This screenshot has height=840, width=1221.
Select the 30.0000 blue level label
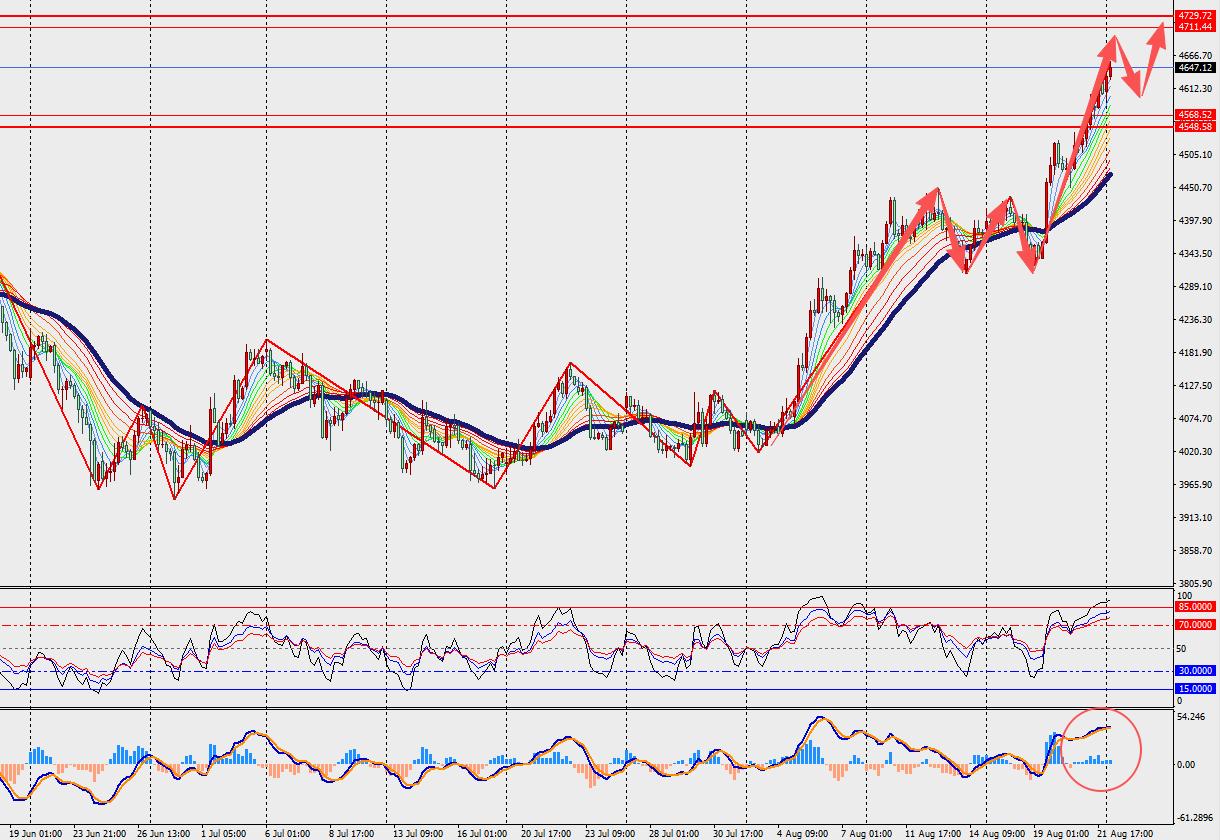tap(1195, 671)
